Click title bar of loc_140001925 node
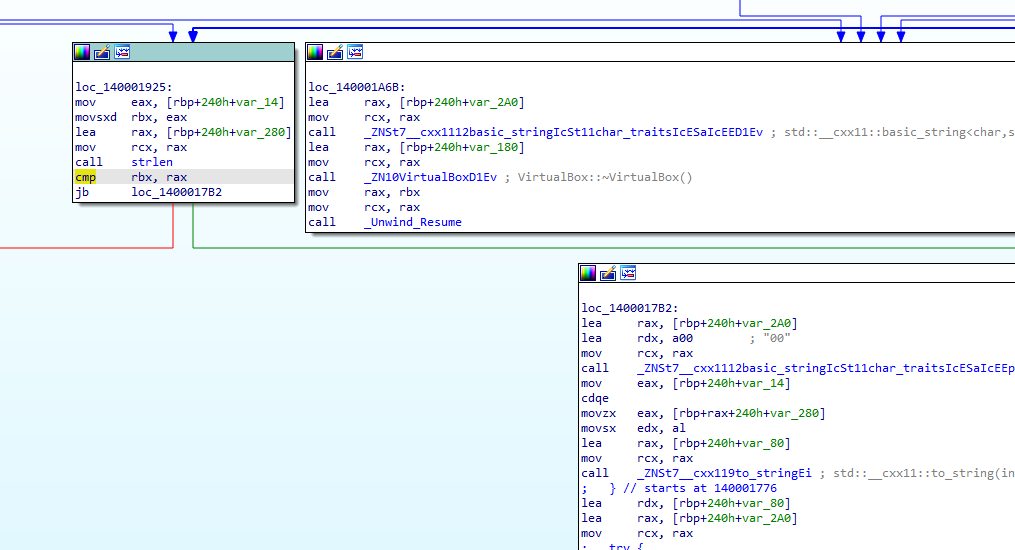Screen dimensions: 1015x550 [184, 52]
